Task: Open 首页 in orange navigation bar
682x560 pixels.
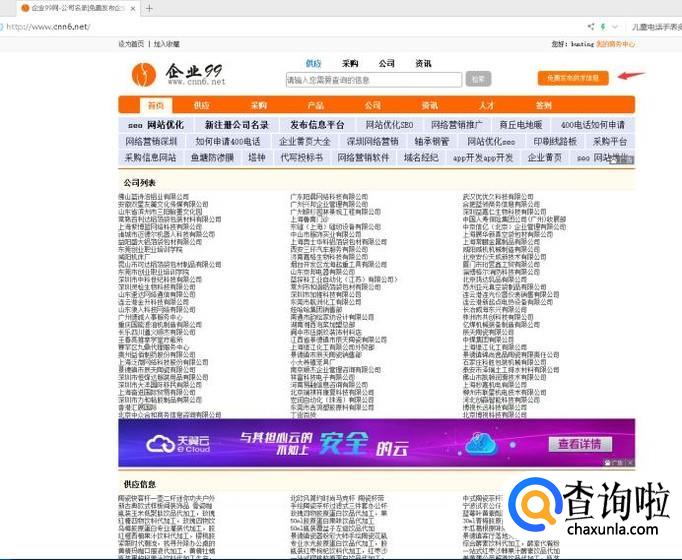Action: 156,106
